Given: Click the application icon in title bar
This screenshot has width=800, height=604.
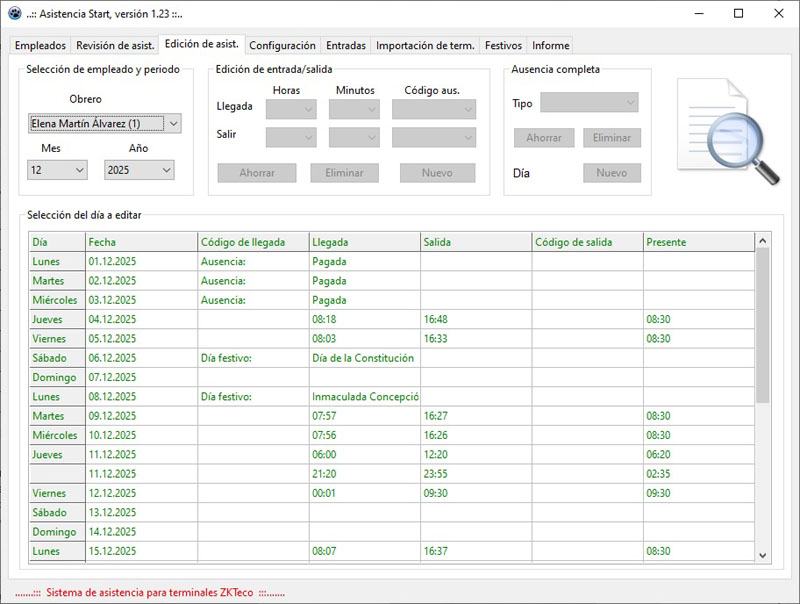Looking at the screenshot, I should (x=14, y=14).
